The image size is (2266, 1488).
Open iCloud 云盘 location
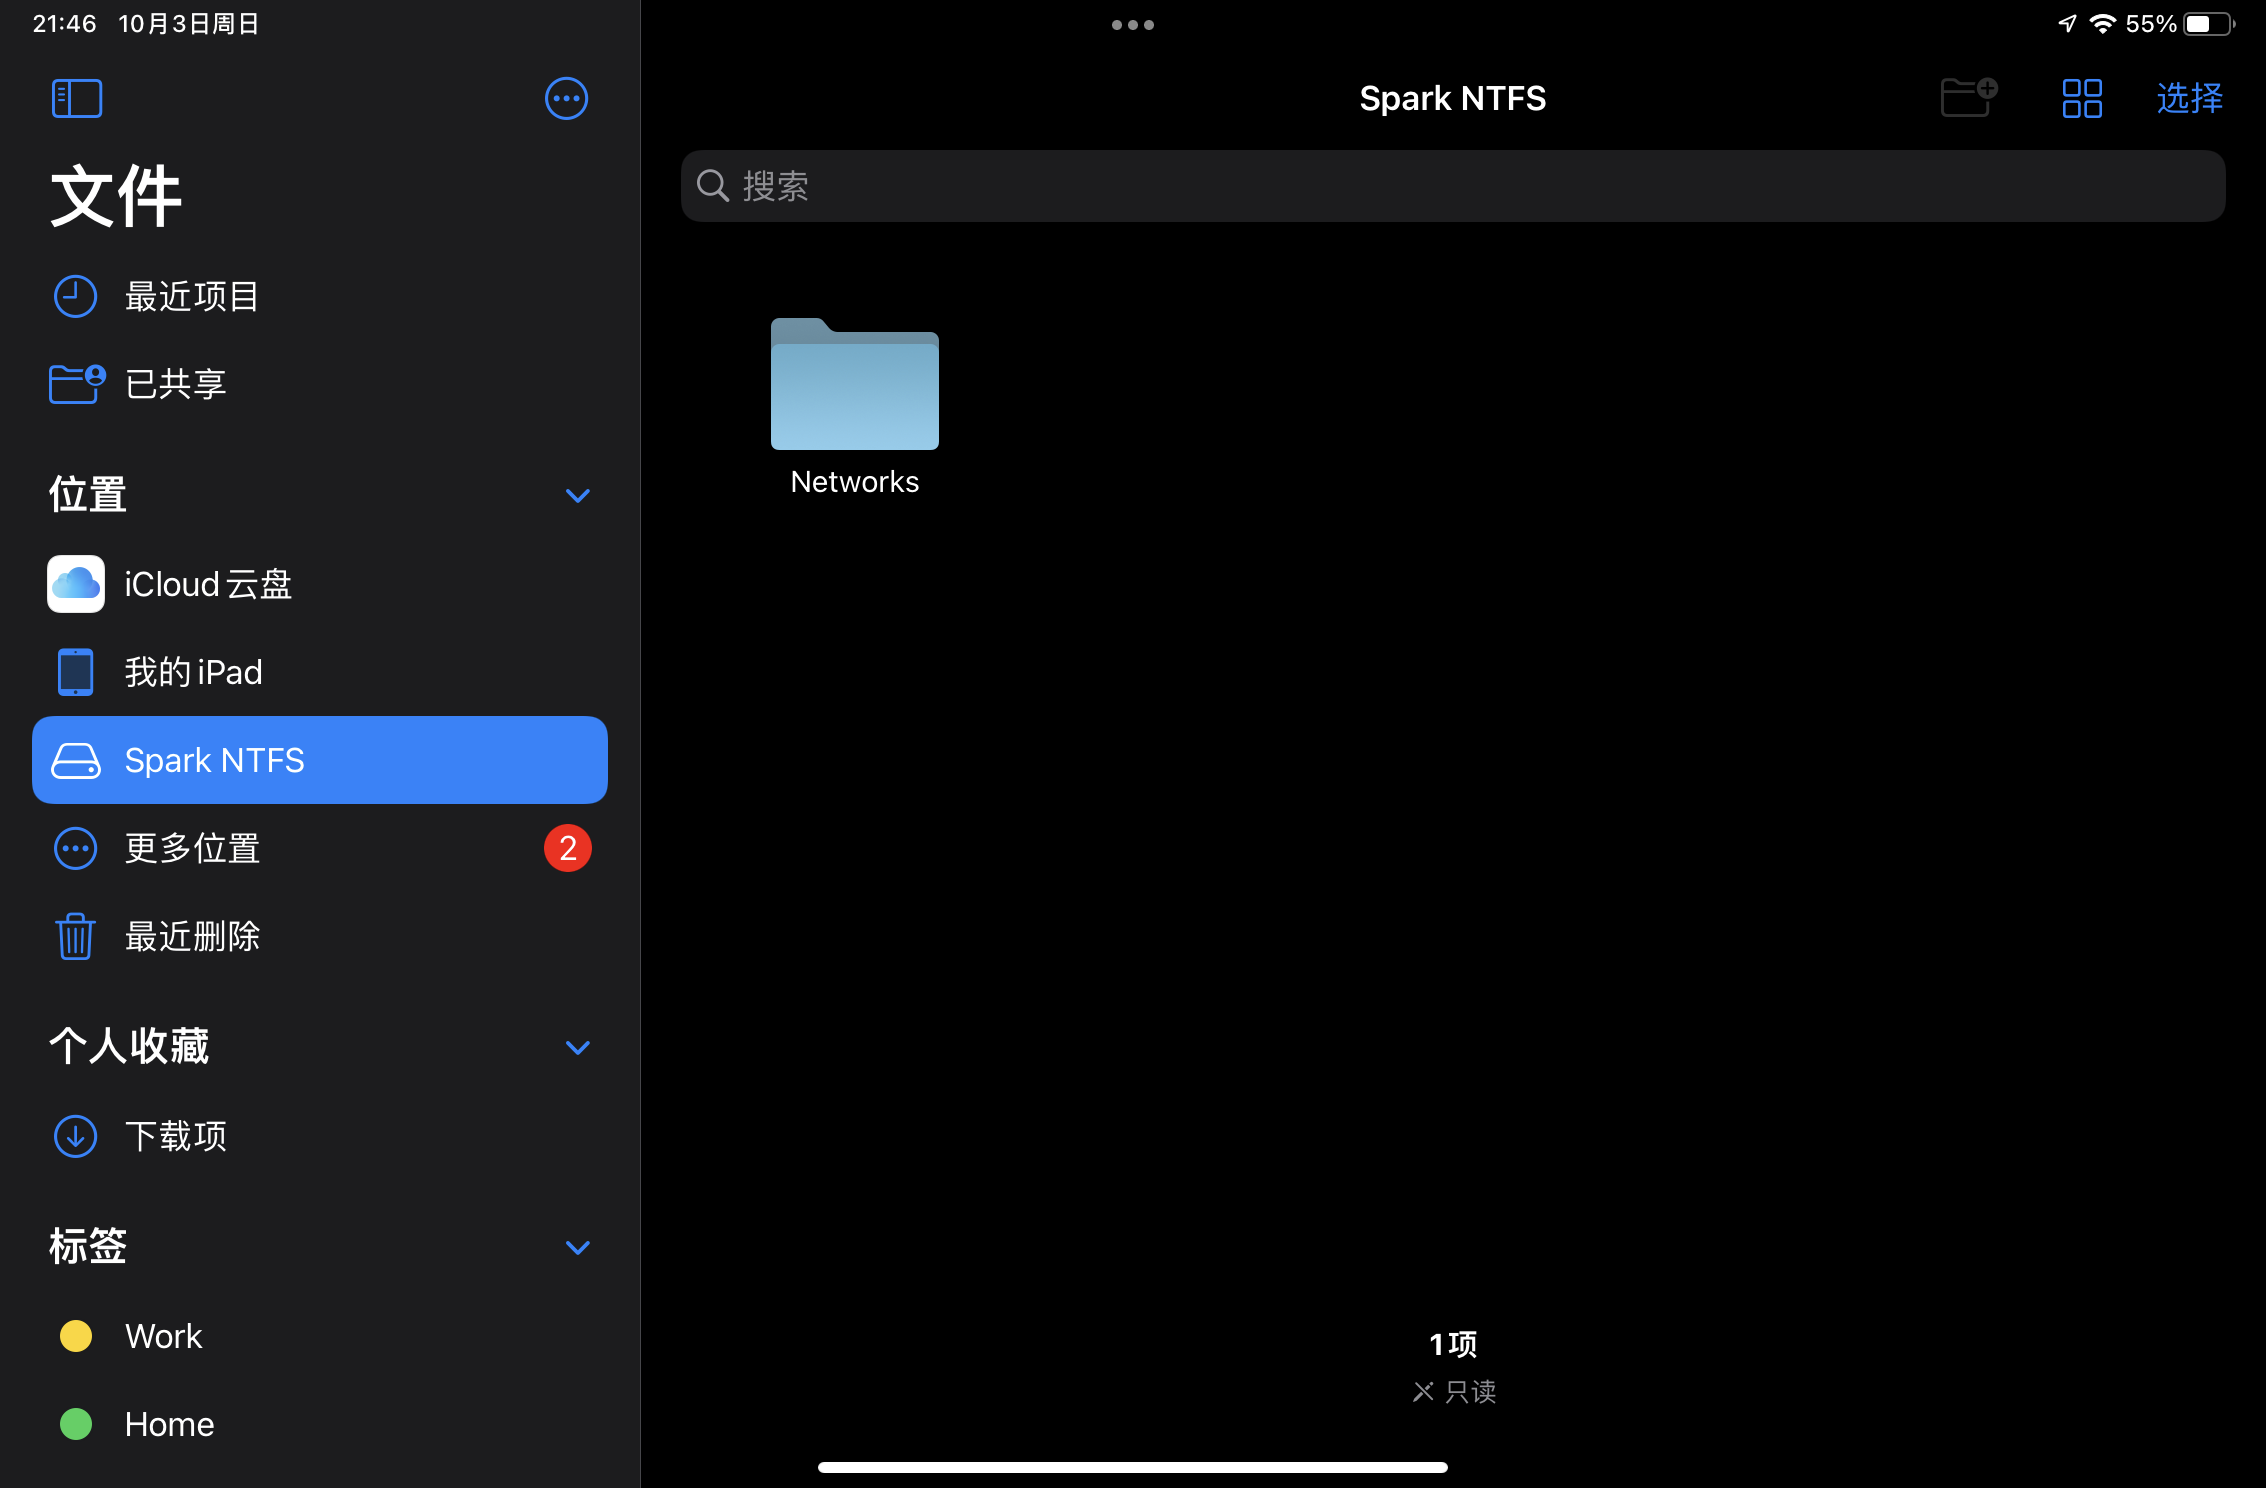207,584
